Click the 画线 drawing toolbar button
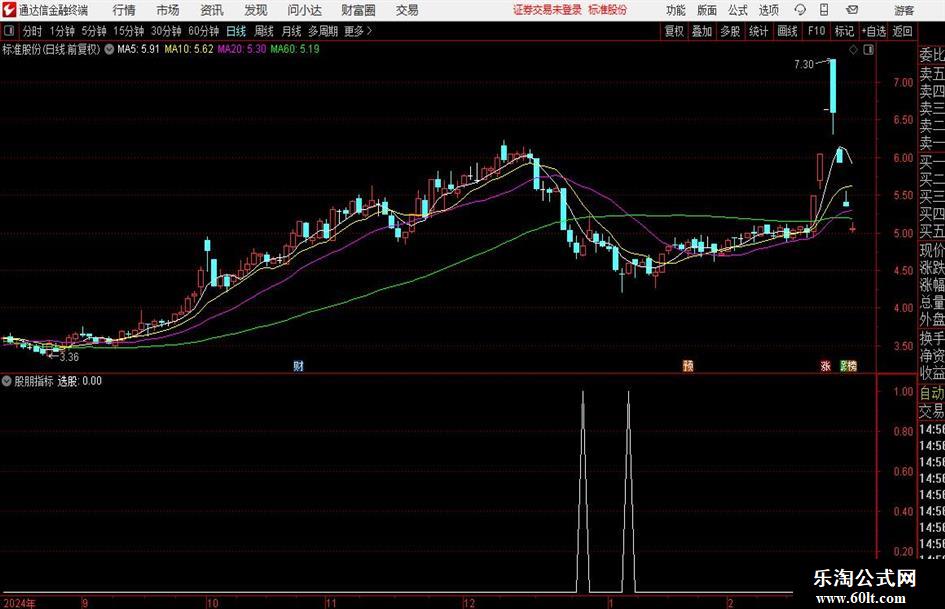 click(x=788, y=31)
